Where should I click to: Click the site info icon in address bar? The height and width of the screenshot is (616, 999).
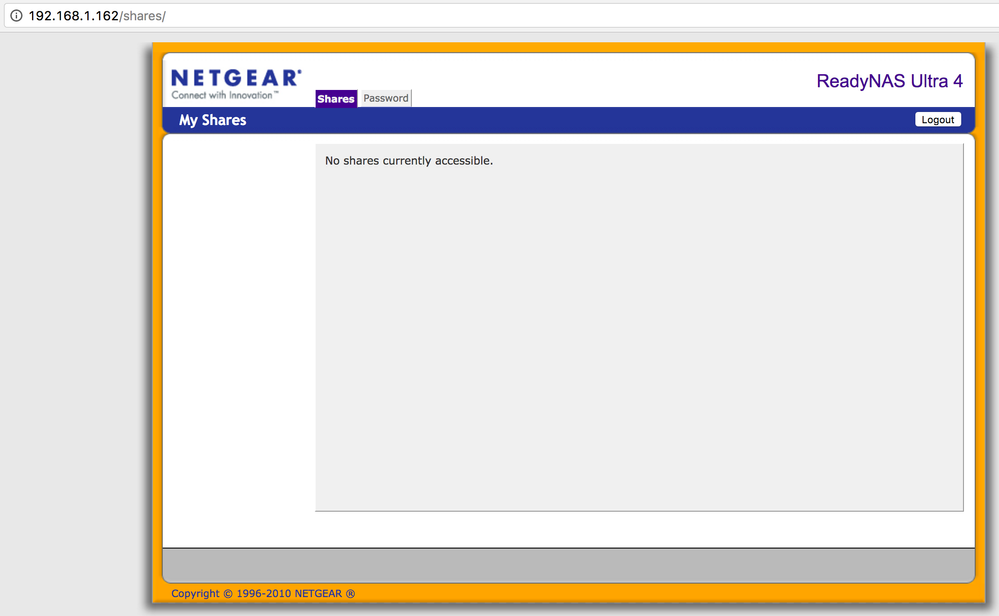pos(17,15)
